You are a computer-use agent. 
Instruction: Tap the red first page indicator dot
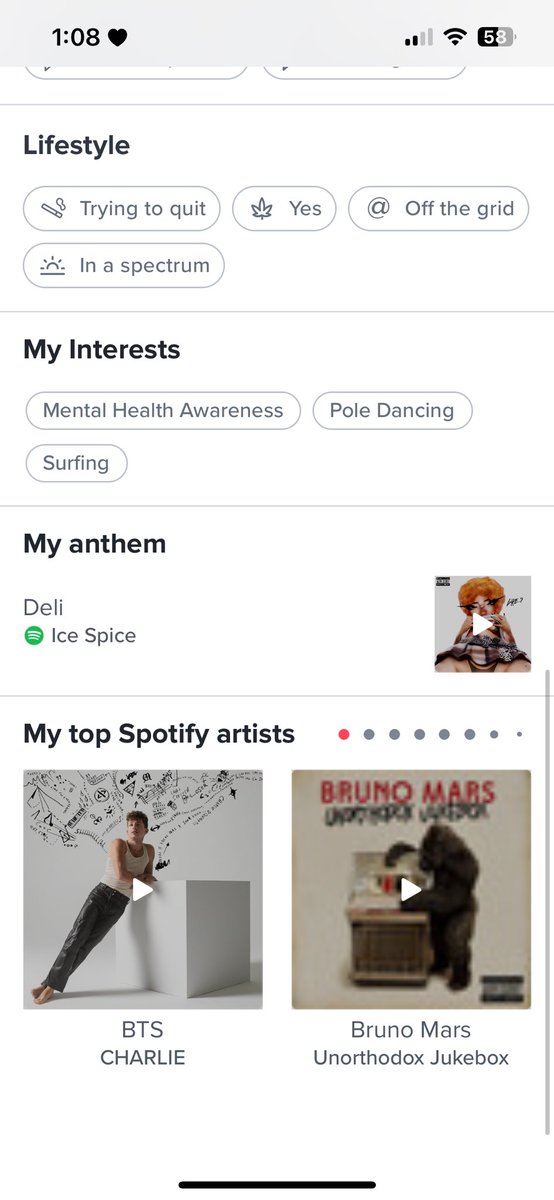(344, 734)
